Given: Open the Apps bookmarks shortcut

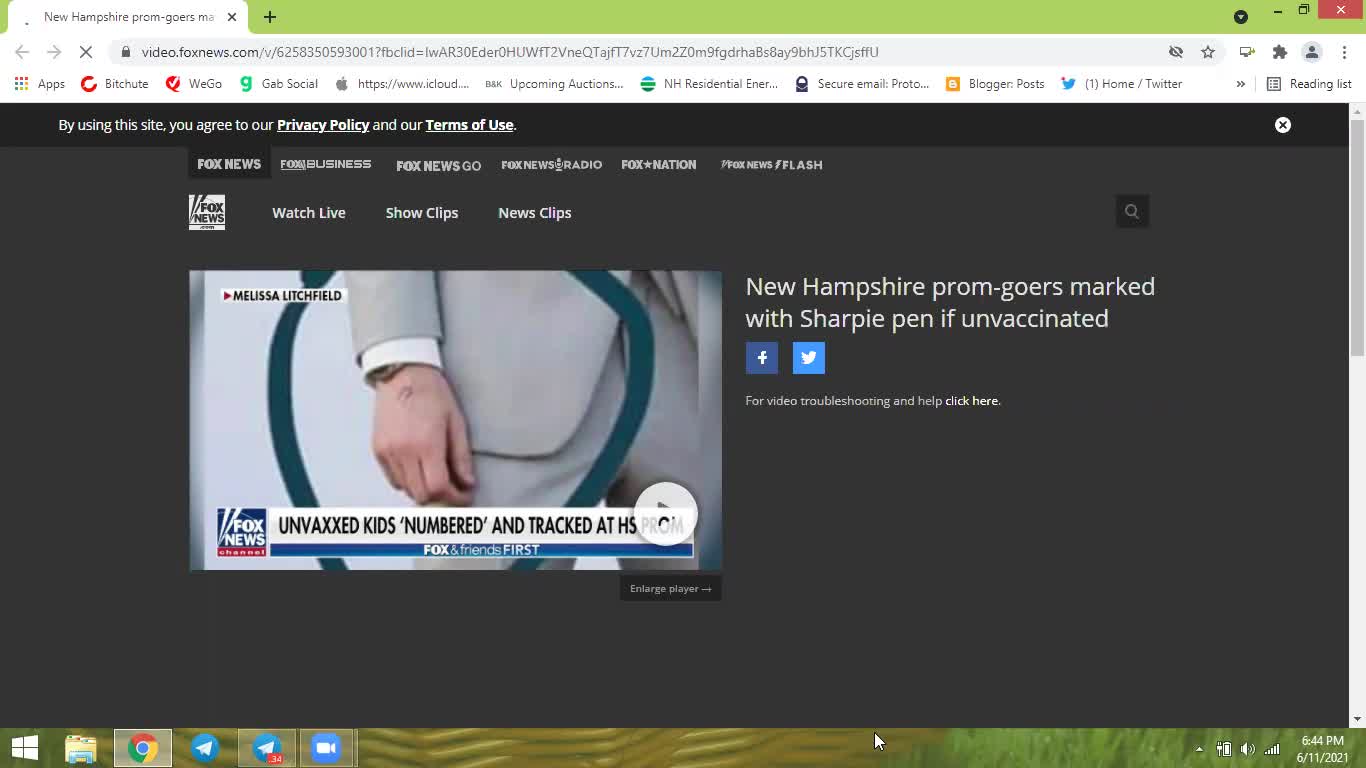Looking at the screenshot, I should (x=40, y=84).
